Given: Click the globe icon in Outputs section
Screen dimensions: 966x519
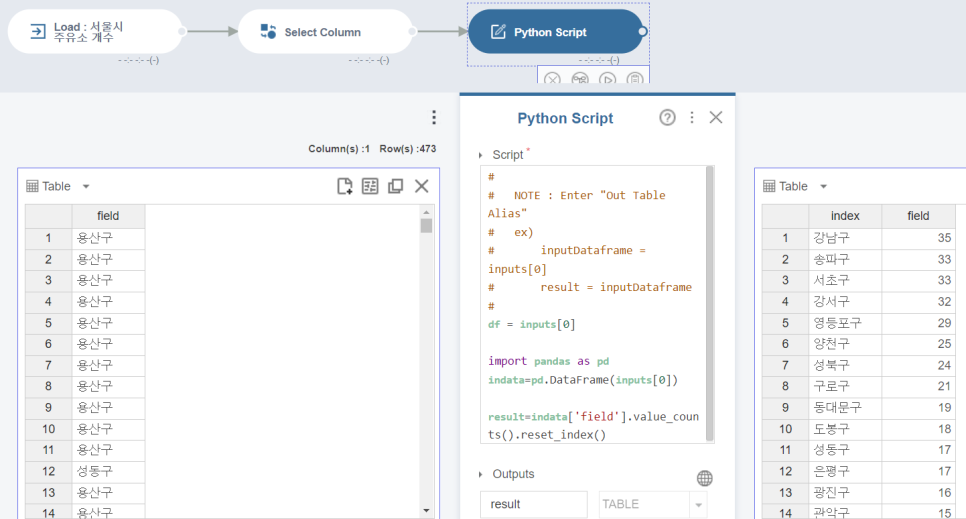Looking at the screenshot, I should (705, 478).
